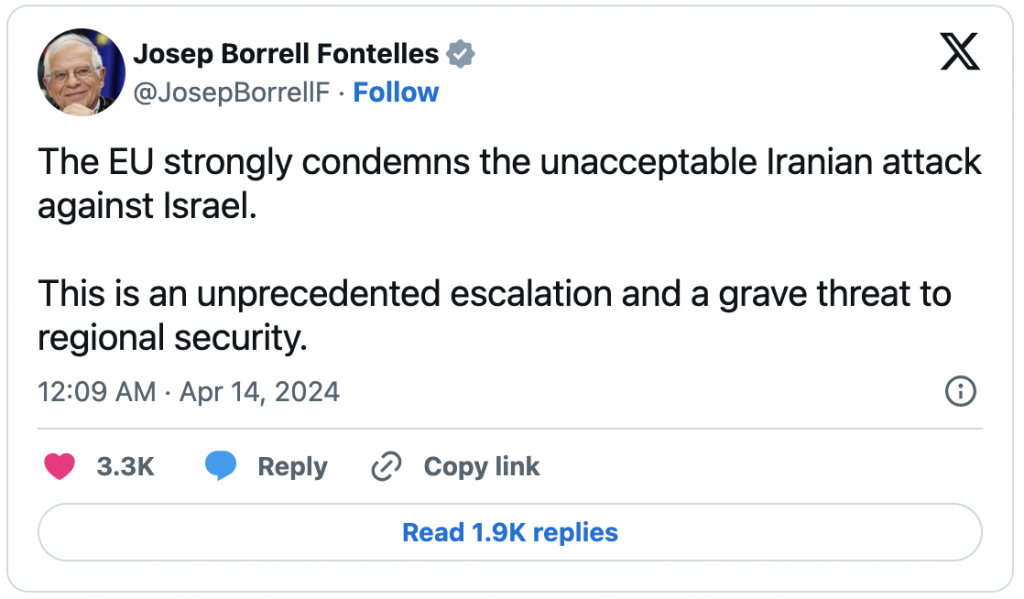Click the "regional security." text line
The width and height of the screenshot is (1024, 599).
coord(171,337)
